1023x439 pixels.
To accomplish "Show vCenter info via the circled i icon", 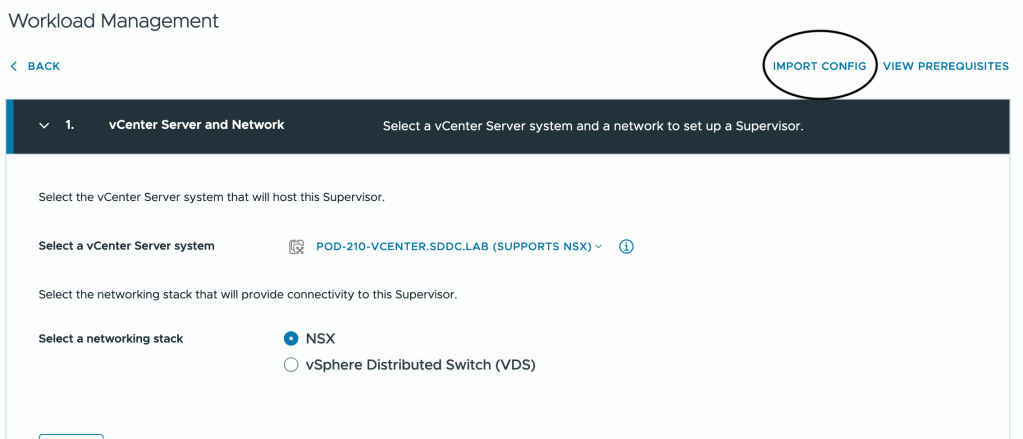I will (627, 246).
